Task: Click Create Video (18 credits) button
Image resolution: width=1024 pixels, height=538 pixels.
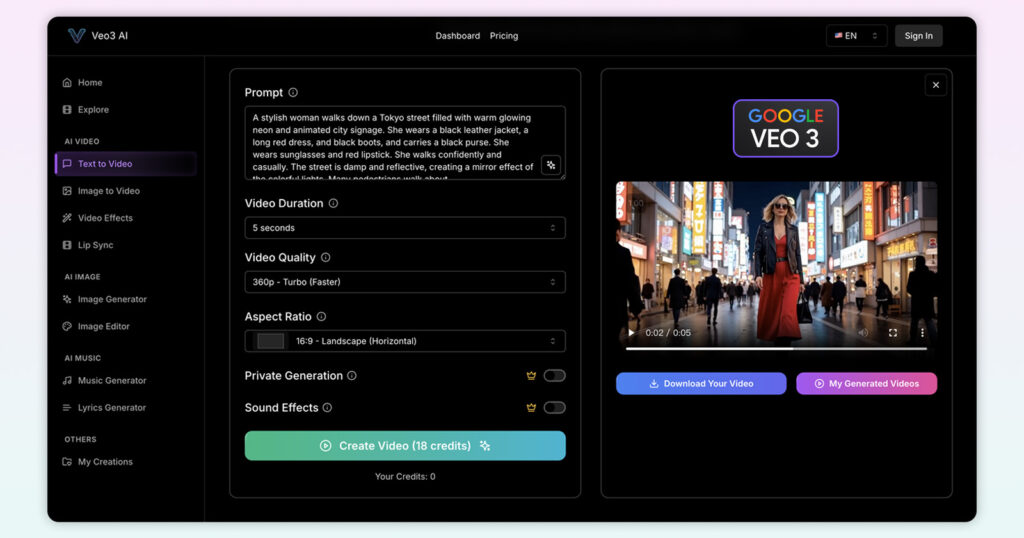Action: [x=405, y=446]
